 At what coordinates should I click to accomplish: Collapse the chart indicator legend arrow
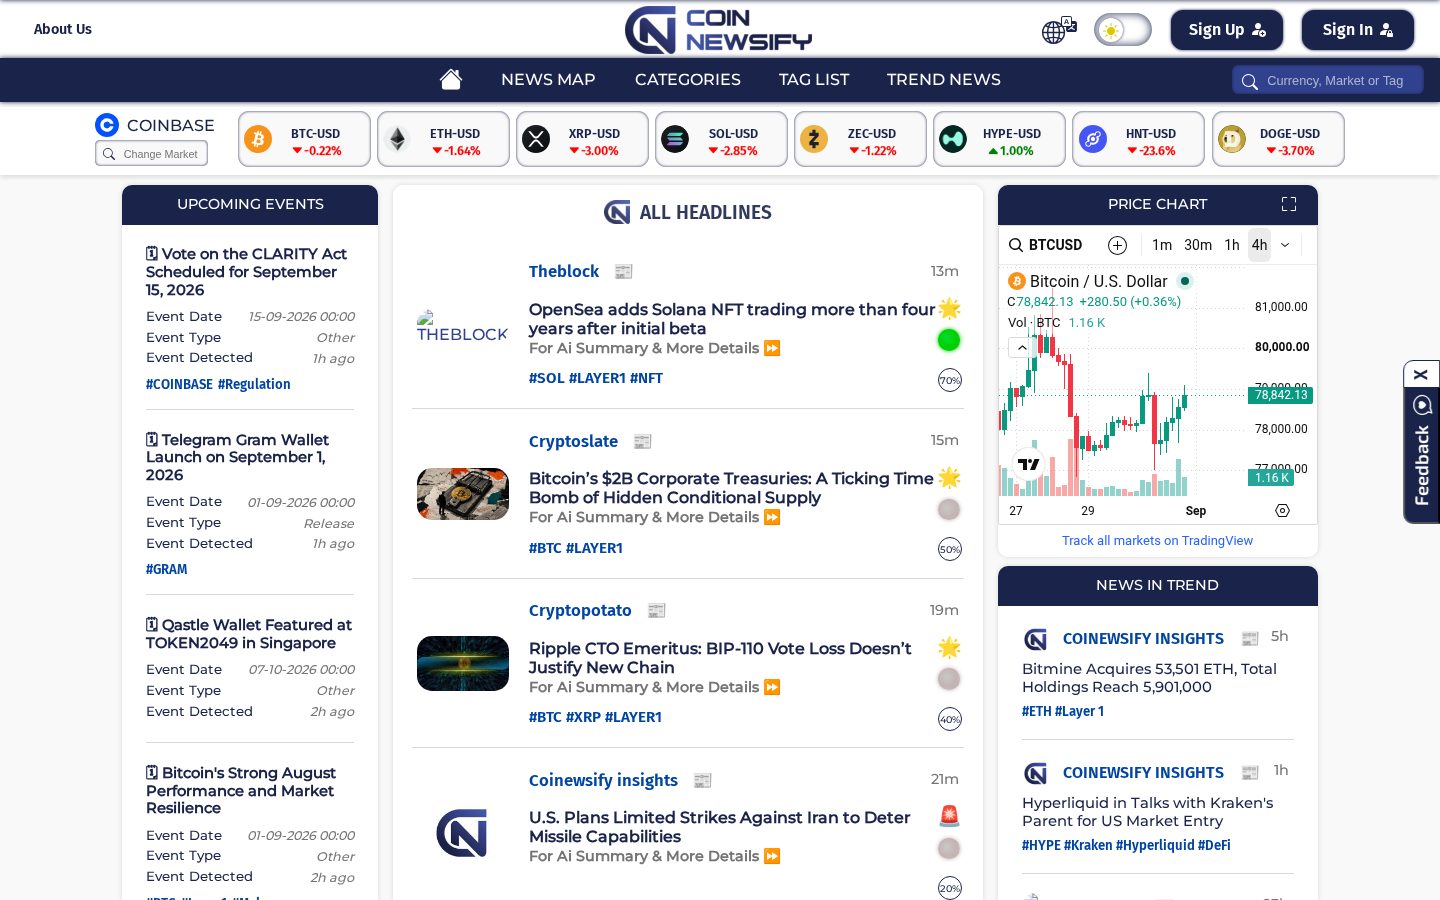pyautogui.click(x=1020, y=348)
